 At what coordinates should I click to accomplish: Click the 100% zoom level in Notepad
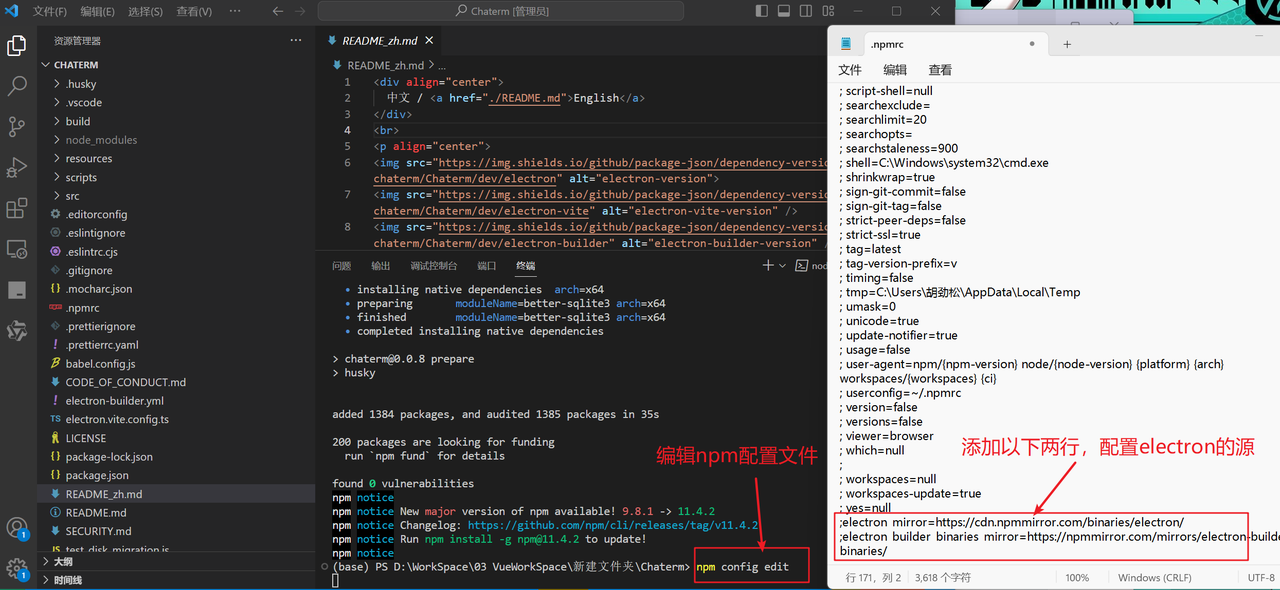pyautogui.click(x=1077, y=578)
